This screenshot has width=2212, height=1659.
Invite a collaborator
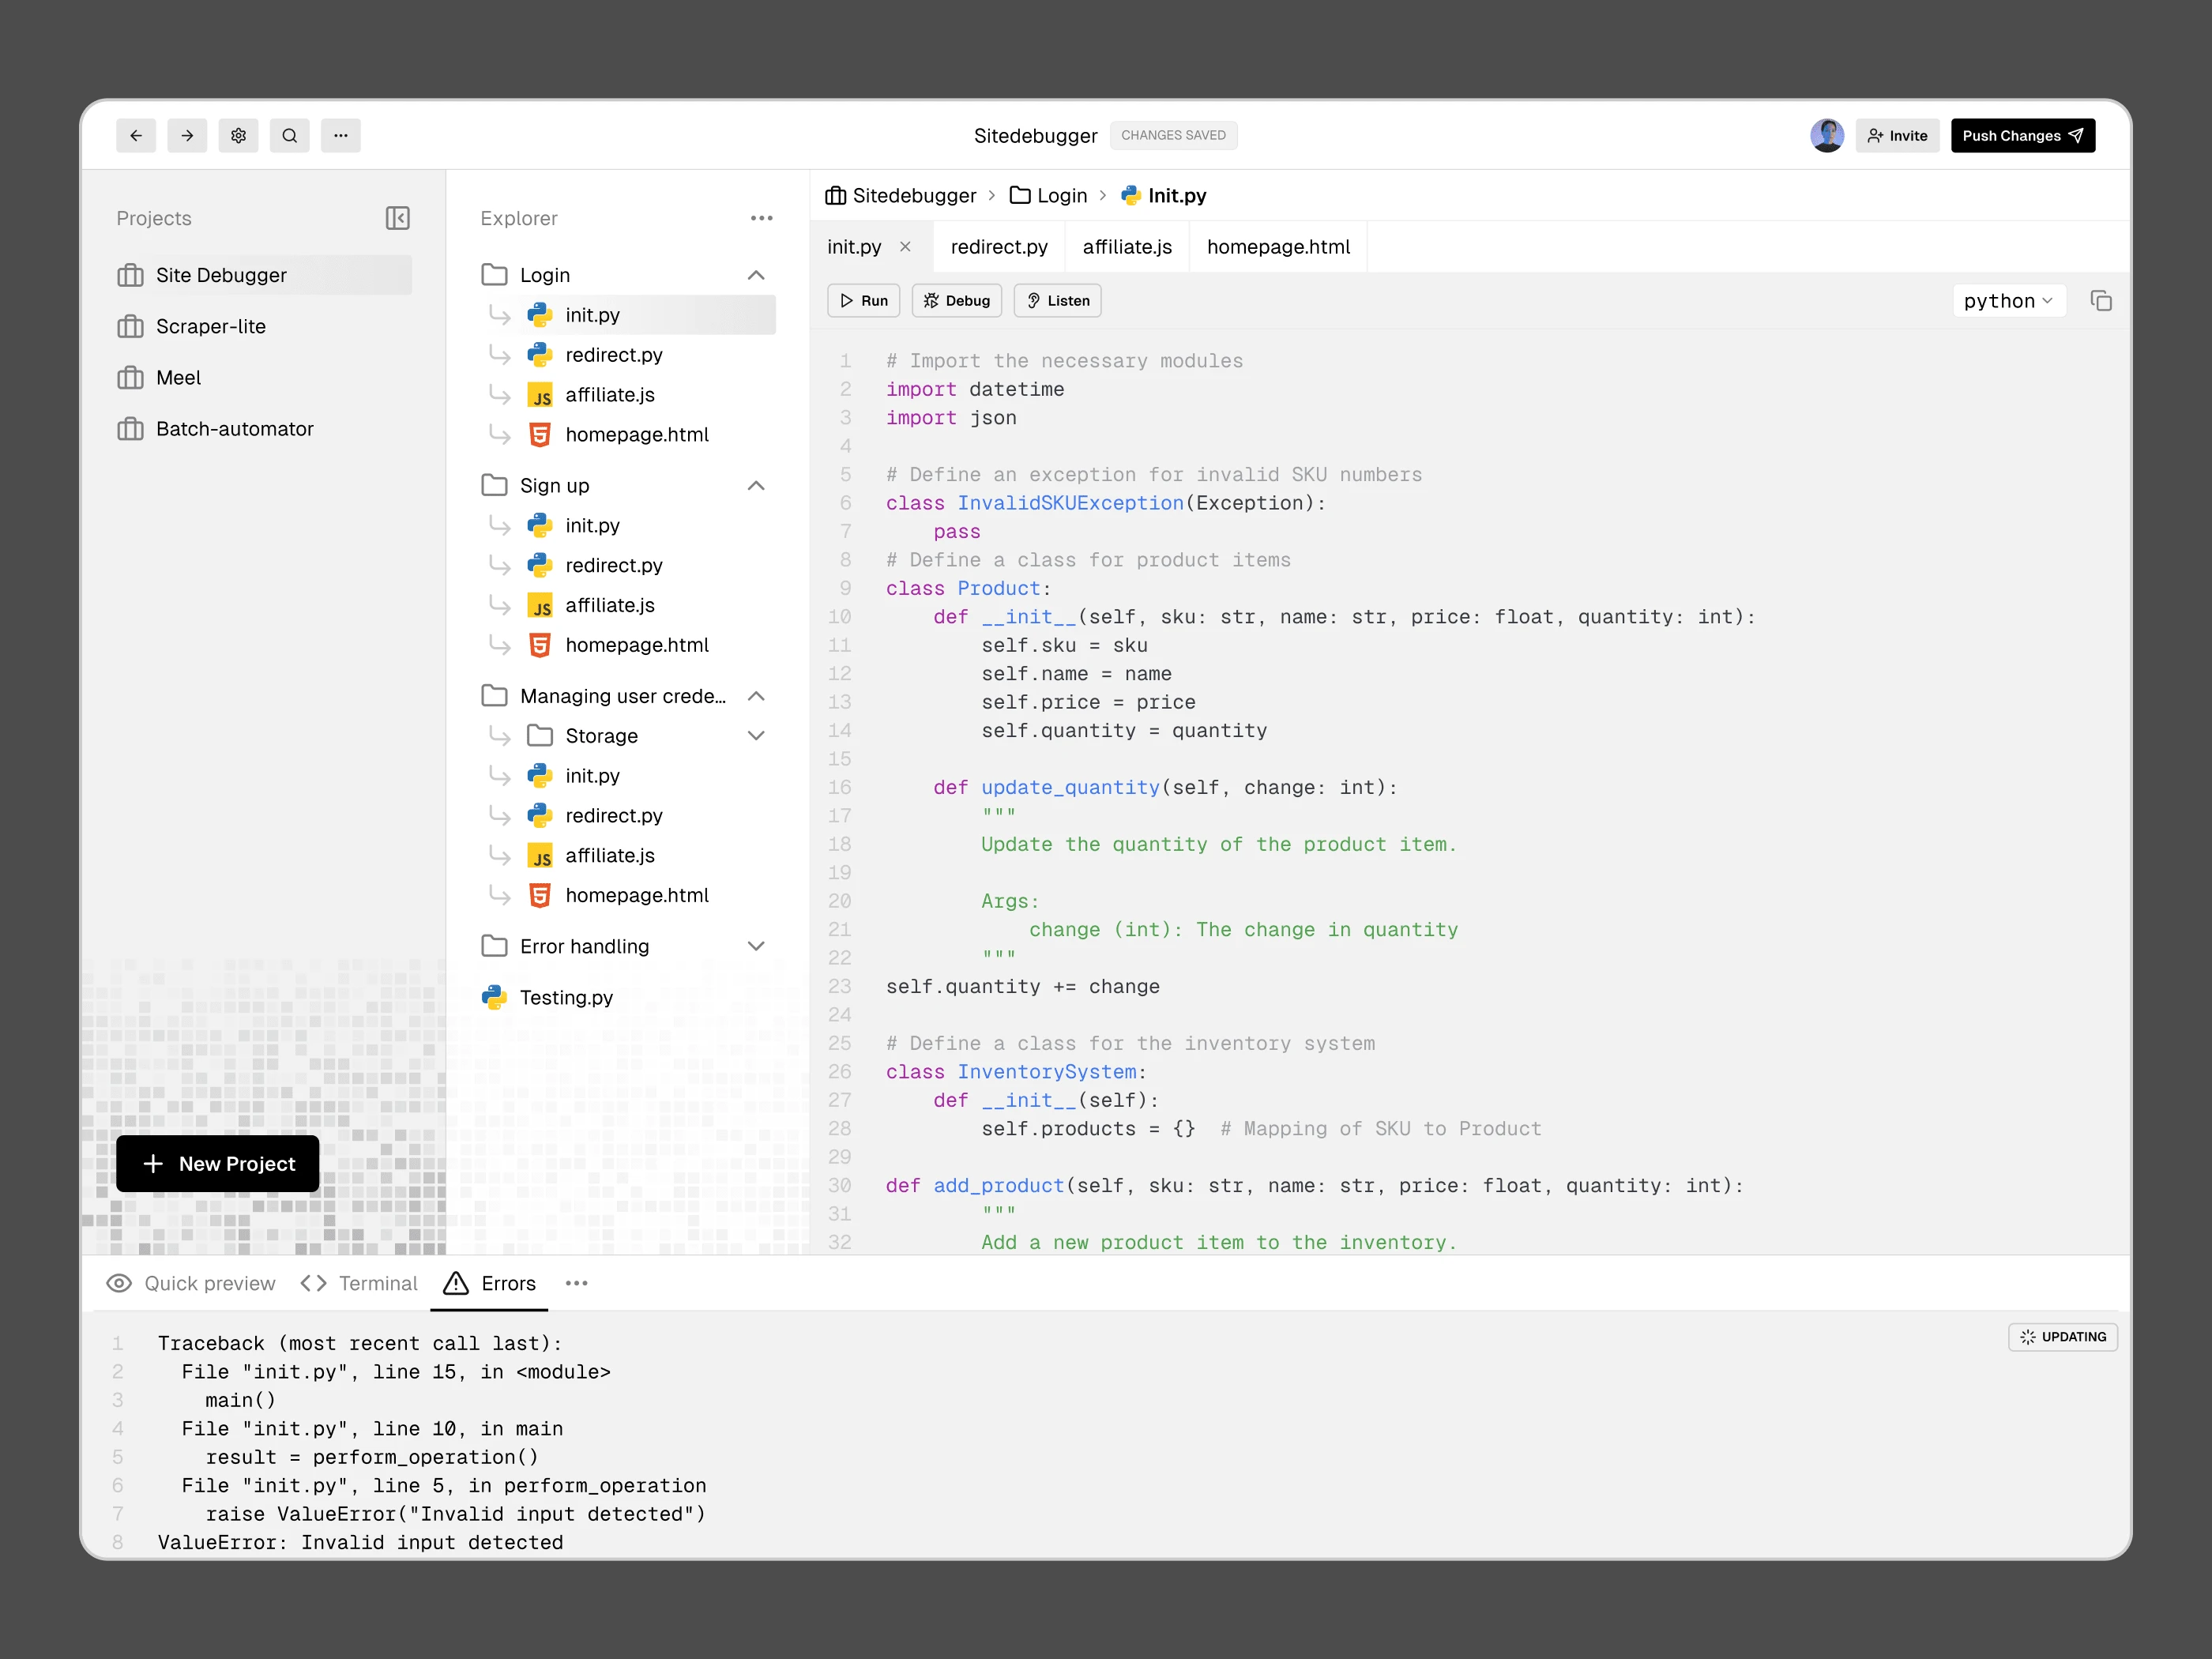(x=1897, y=135)
